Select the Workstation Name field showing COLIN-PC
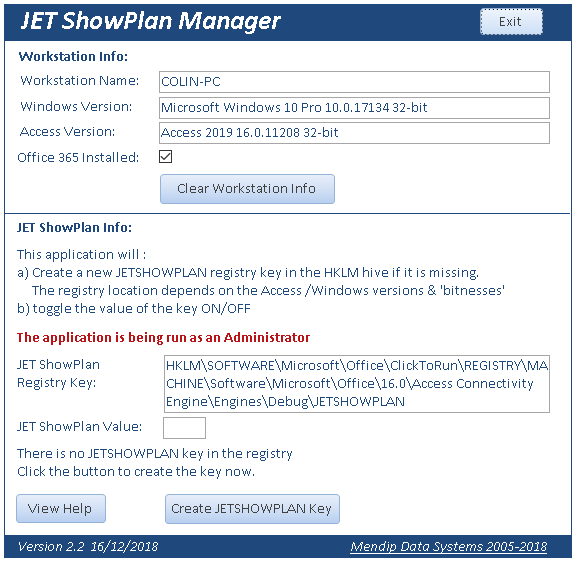 coord(354,82)
